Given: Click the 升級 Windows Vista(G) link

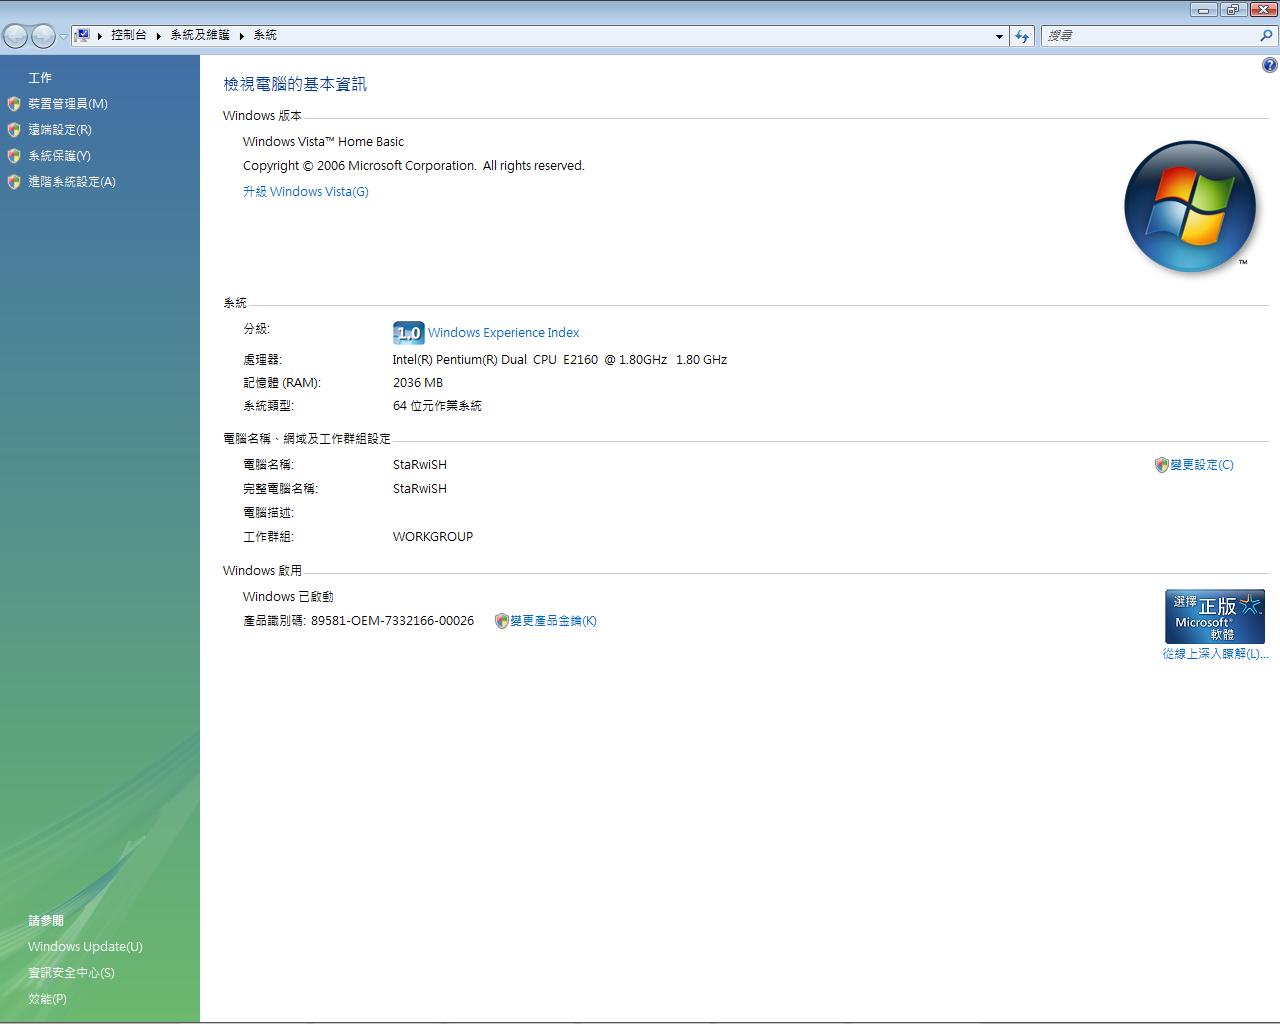Looking at the screenshot, I should (x=306, y=192).
